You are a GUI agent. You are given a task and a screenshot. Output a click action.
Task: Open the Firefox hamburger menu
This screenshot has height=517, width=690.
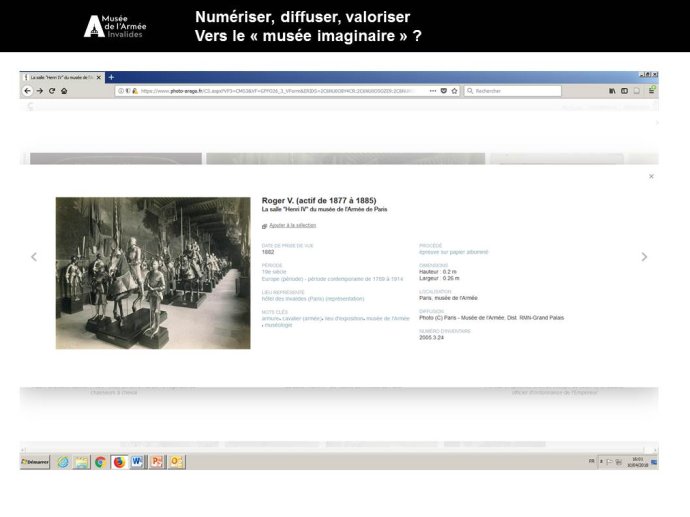pyautogui.click(x=652, y=90)
